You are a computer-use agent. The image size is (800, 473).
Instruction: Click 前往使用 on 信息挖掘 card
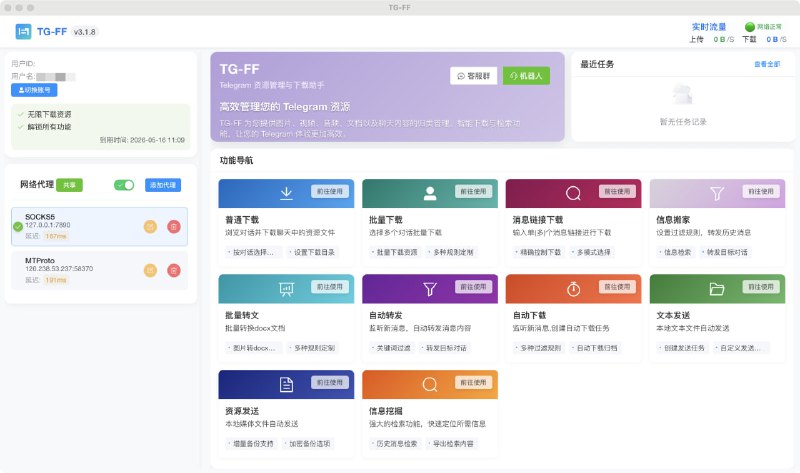pos(473,382)
